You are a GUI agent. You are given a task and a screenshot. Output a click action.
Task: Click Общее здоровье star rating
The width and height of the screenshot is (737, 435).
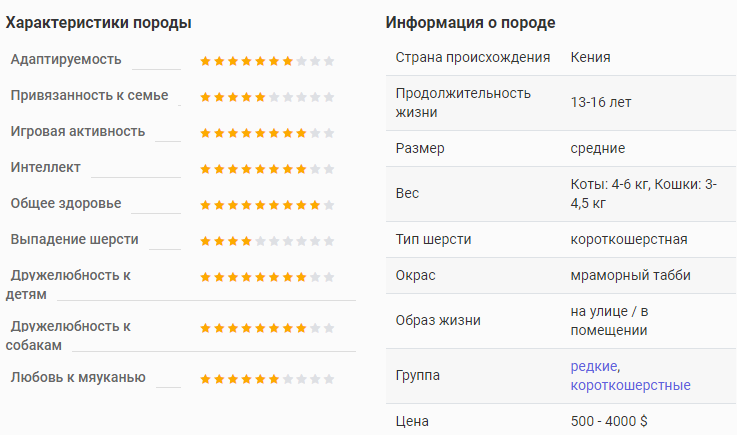[x=267, y=205]
